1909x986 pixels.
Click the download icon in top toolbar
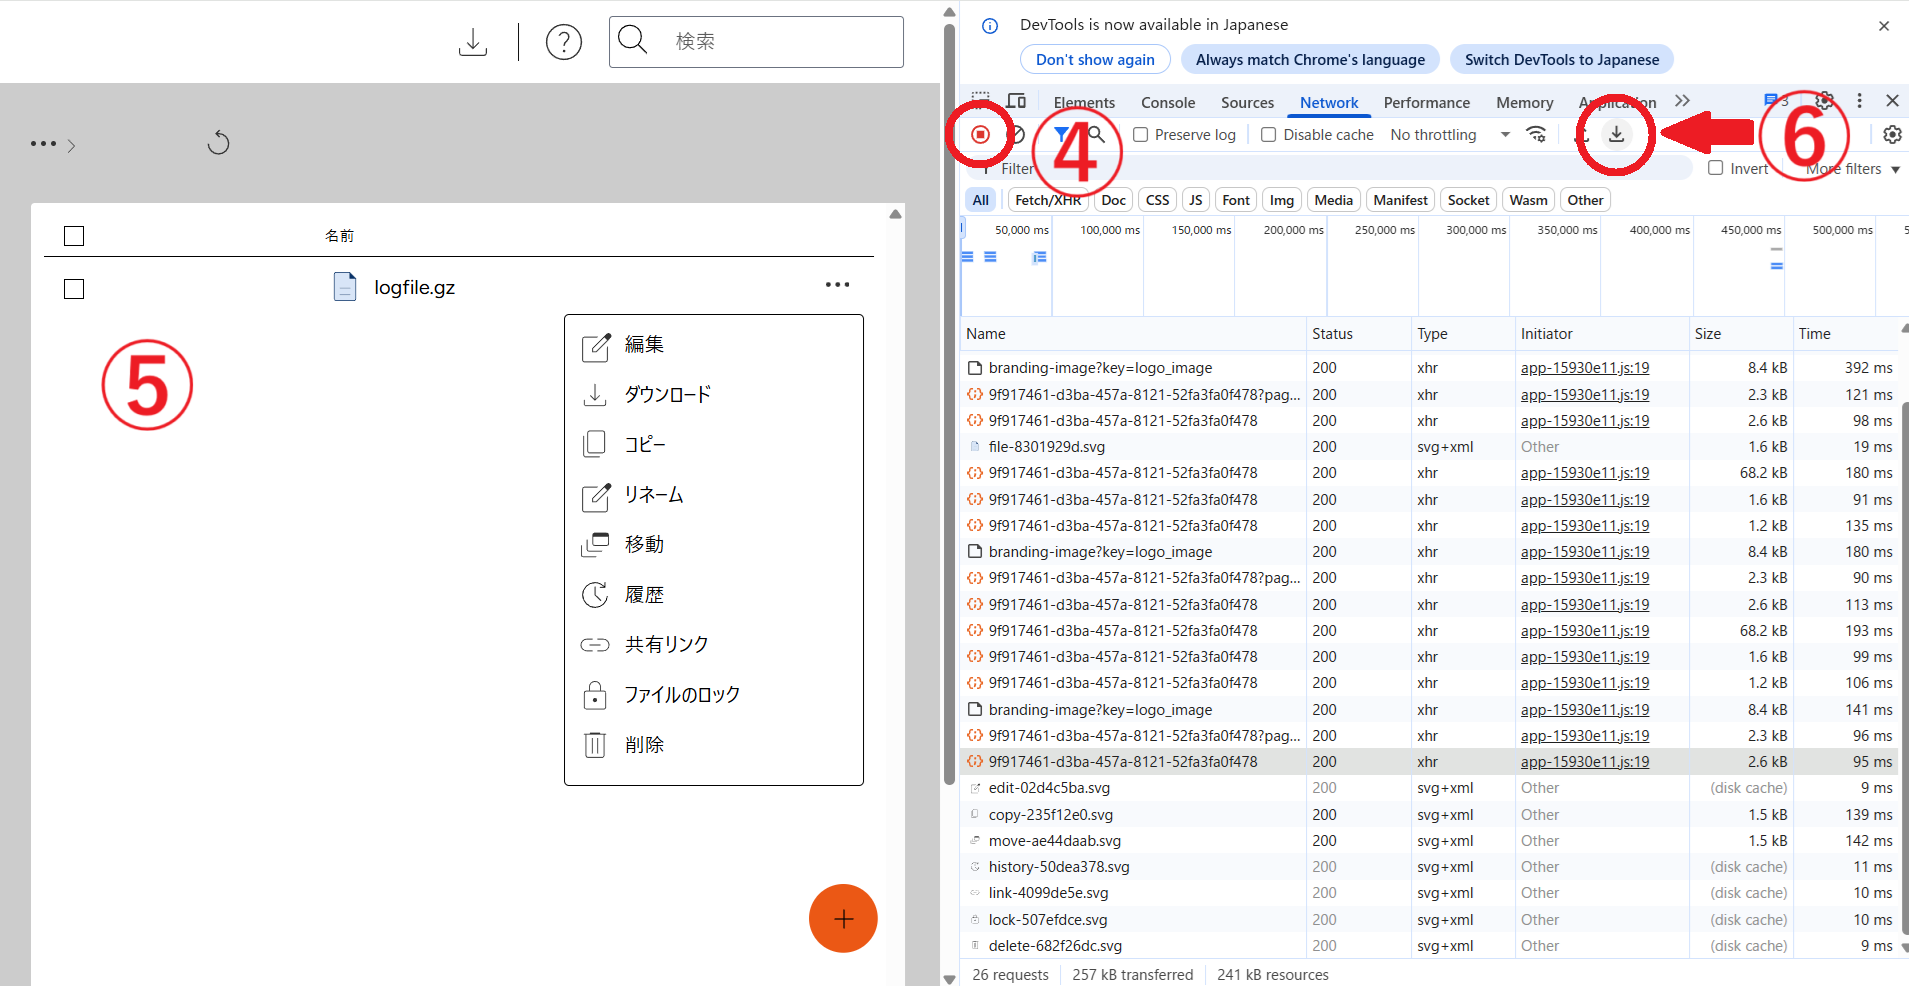(473, 42)
